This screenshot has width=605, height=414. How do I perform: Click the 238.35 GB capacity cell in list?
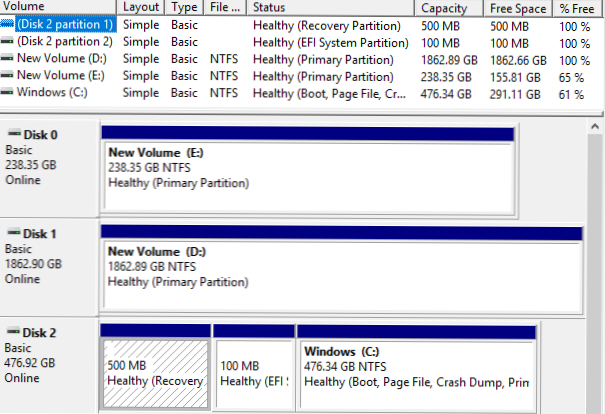tap(446, 77)
